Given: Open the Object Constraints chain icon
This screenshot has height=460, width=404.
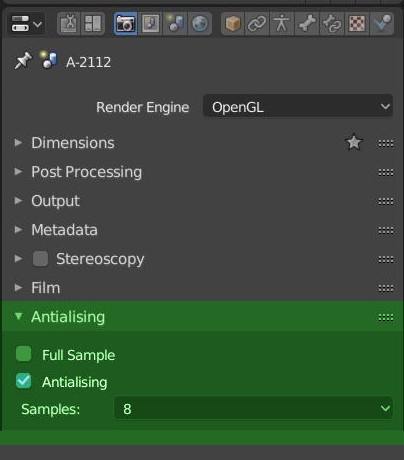Looking at the screenshot, I should [x=257, y=23].
